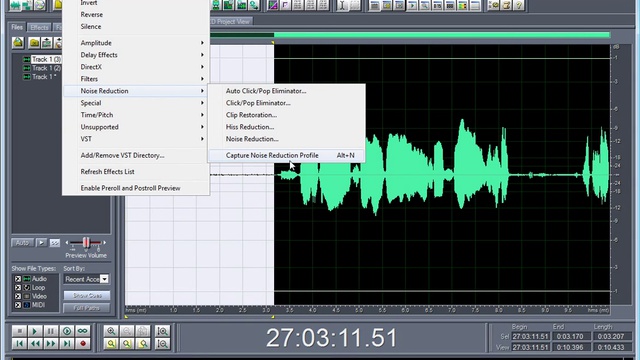Click the Zoom Out Vertically icon
Screen dimensions: 640x360
tap(162, 344)
